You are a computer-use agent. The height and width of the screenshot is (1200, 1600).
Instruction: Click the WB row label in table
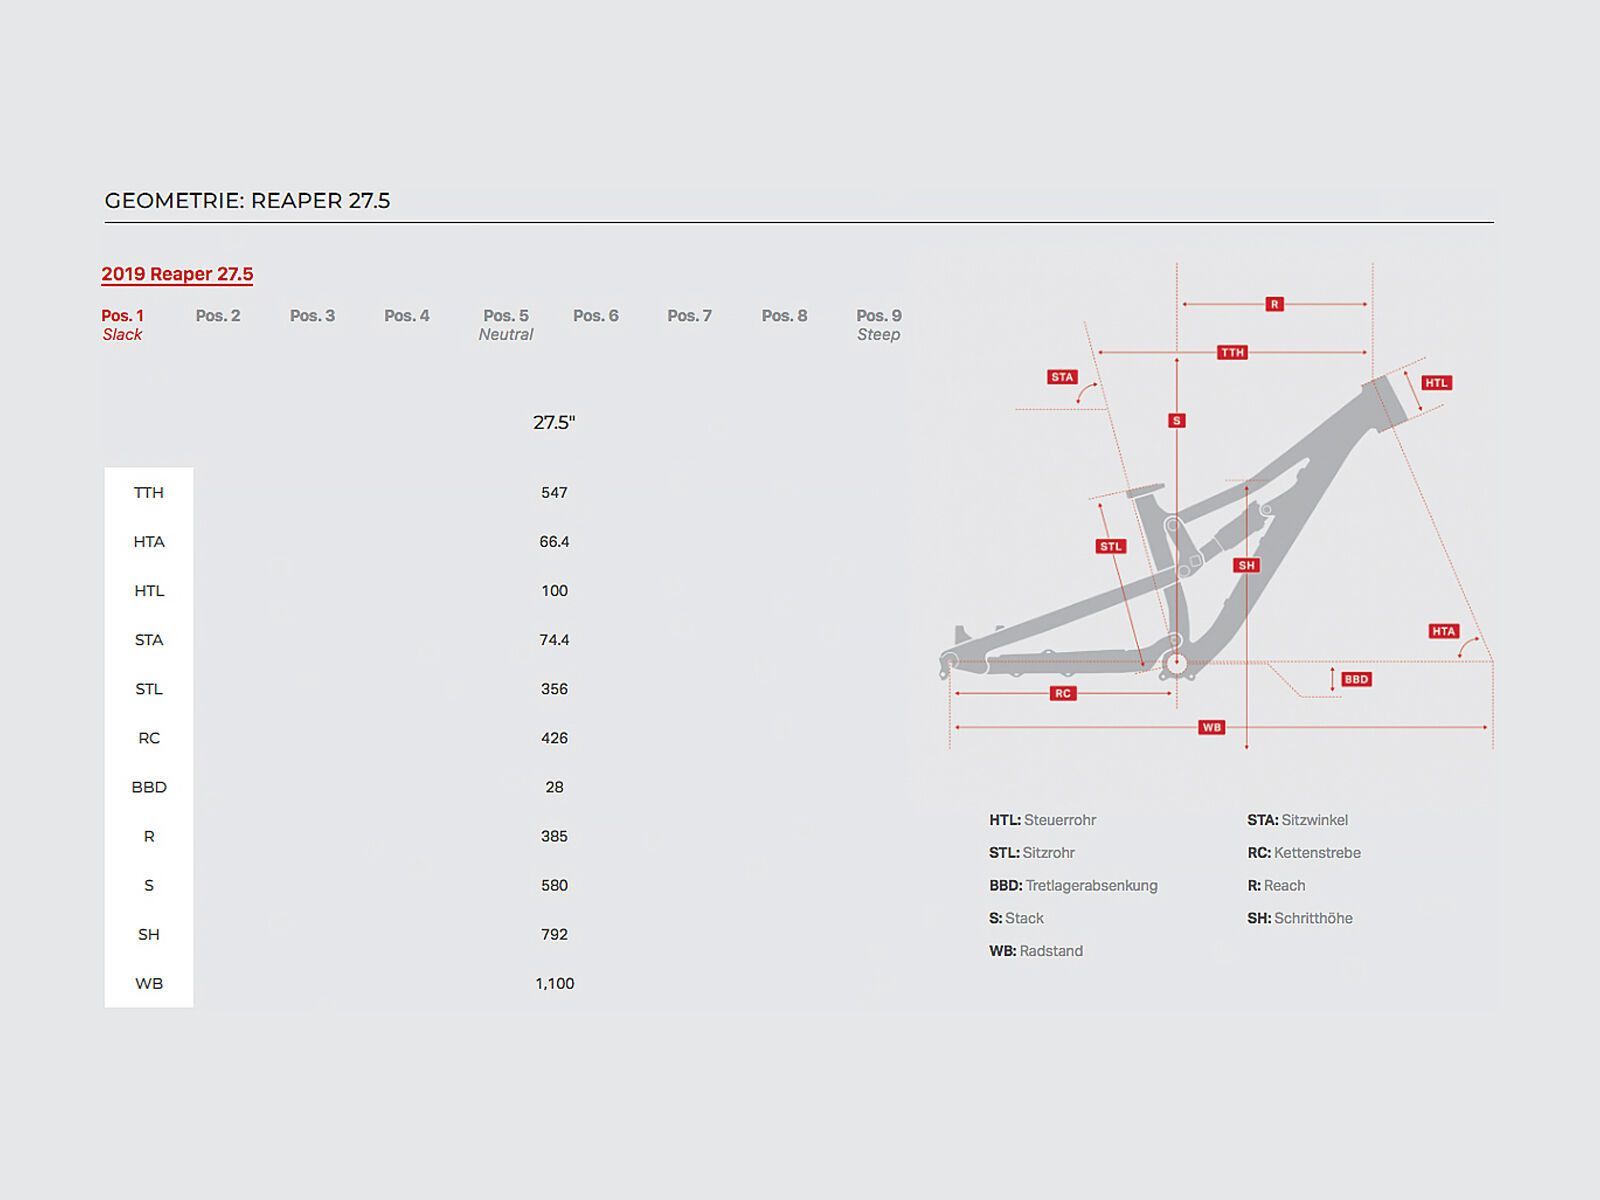[149, 984]
